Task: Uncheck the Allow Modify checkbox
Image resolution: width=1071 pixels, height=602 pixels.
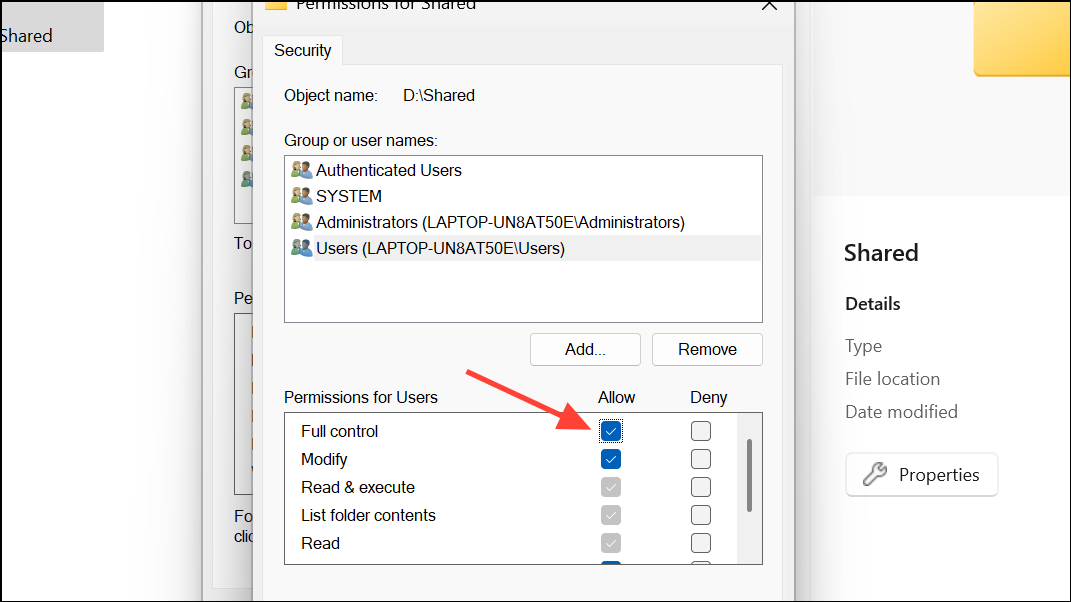Action: (x=611, y=458)
